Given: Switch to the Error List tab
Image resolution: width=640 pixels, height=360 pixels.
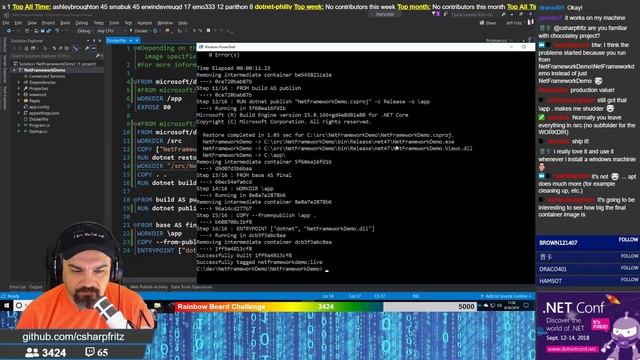Looking at the screenshot, I should pos(17,287).
